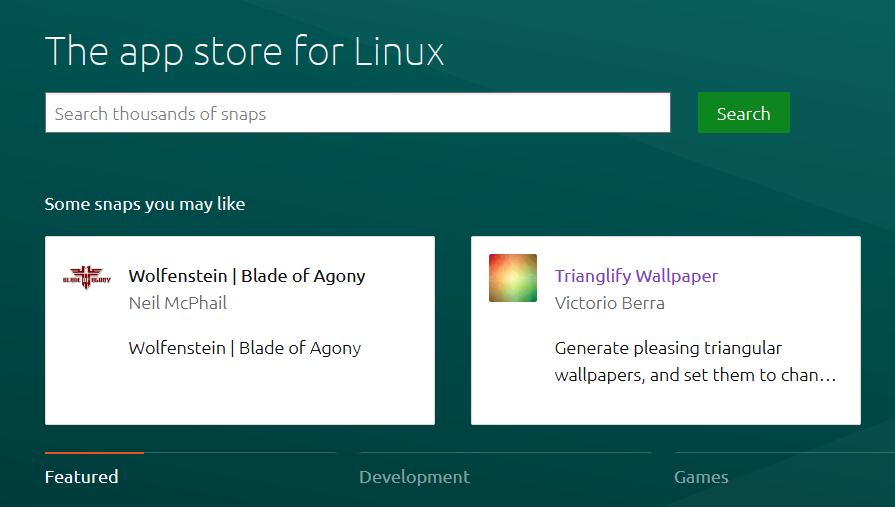The height and width of the screenshot is (507, 895).
Task: Click the 'Some snaps you may like' label
Action: [145, 204]
